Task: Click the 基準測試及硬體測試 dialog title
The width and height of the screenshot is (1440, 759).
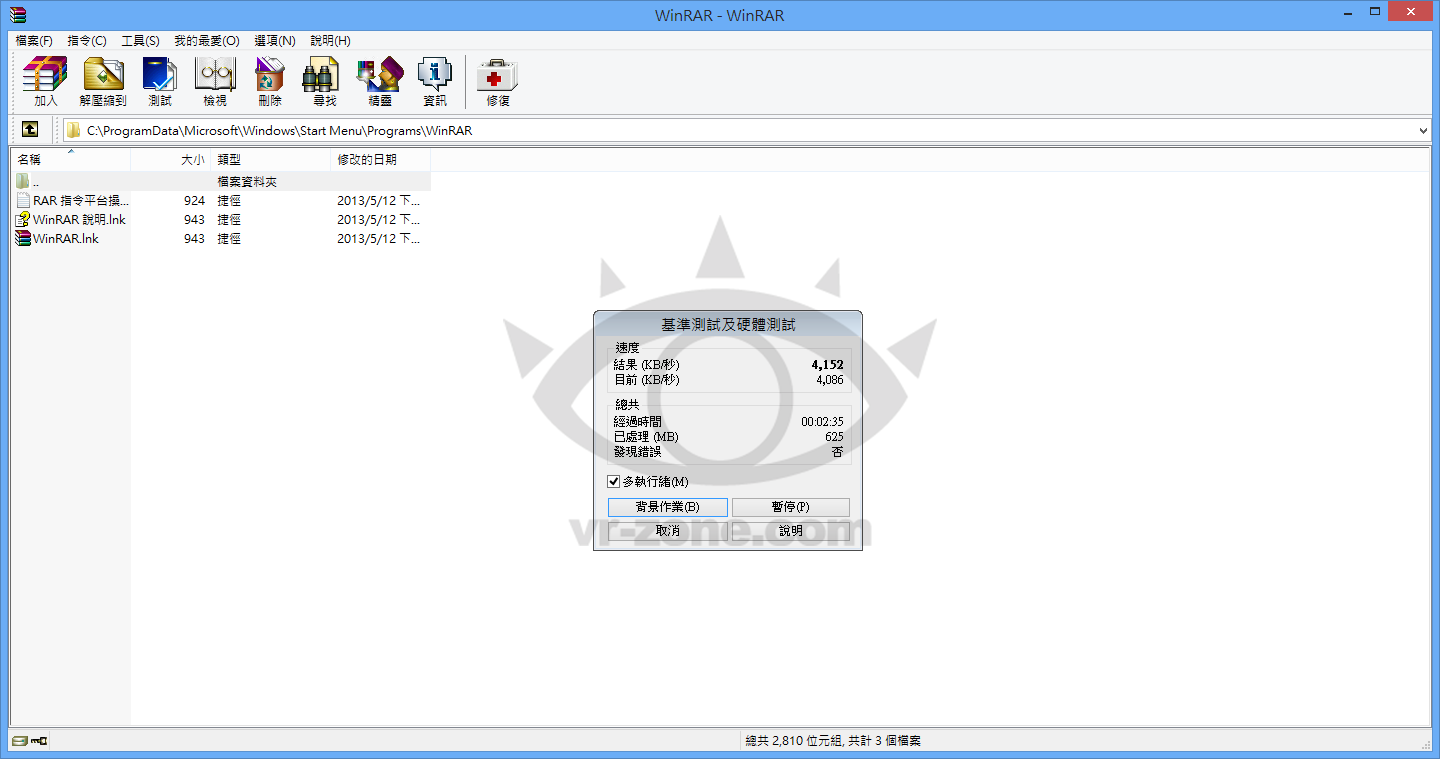Action: tap(728, 325)
